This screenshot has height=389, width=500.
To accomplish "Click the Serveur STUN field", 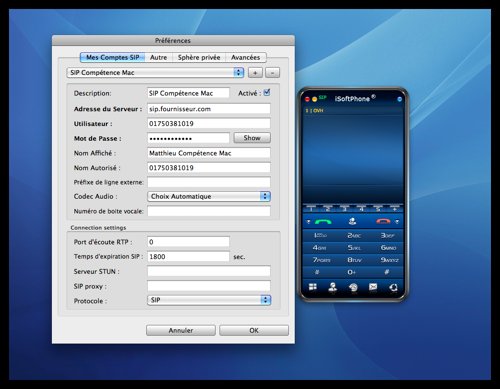I will pos(209,271).
